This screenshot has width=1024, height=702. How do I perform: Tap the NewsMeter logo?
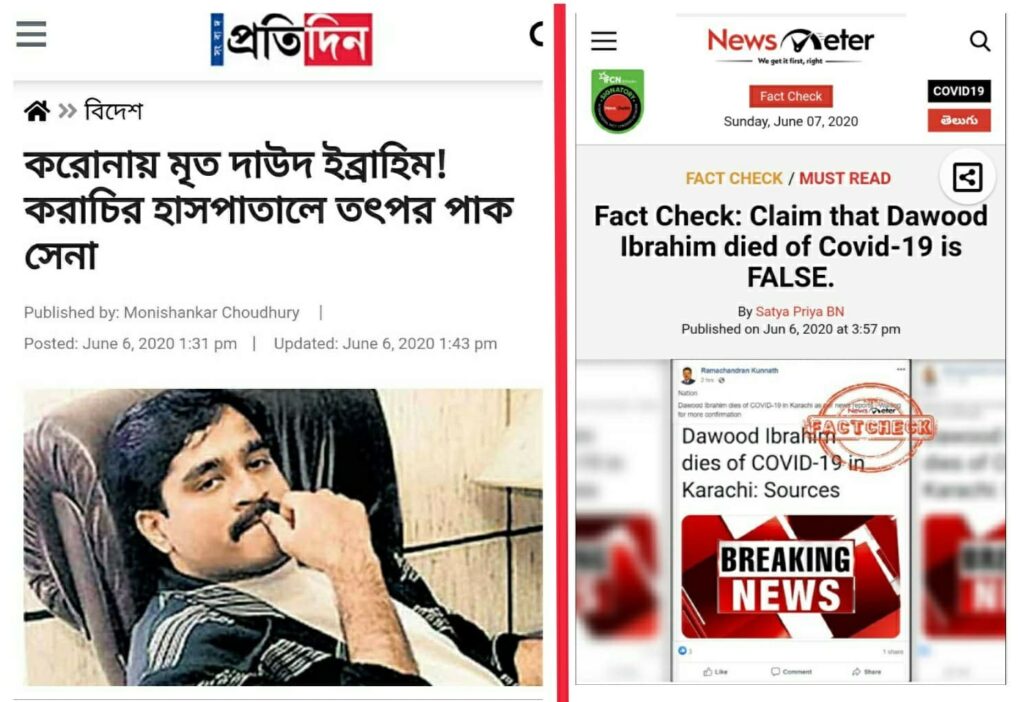point(791,44)
